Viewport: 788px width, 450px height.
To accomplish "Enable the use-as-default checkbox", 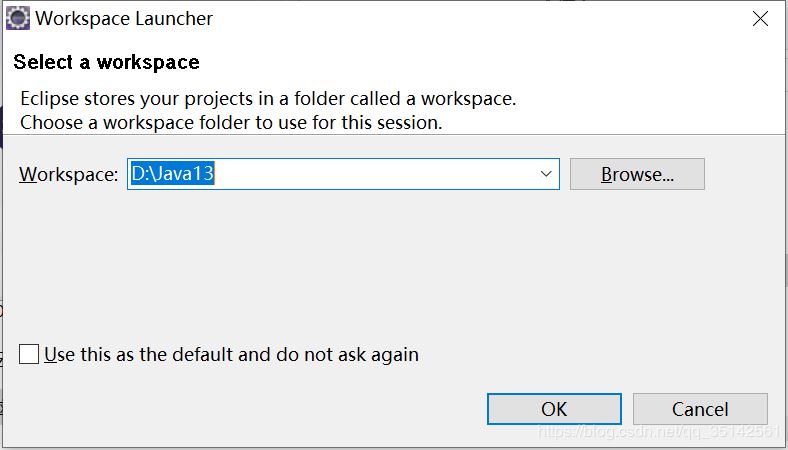I will 29,354.
